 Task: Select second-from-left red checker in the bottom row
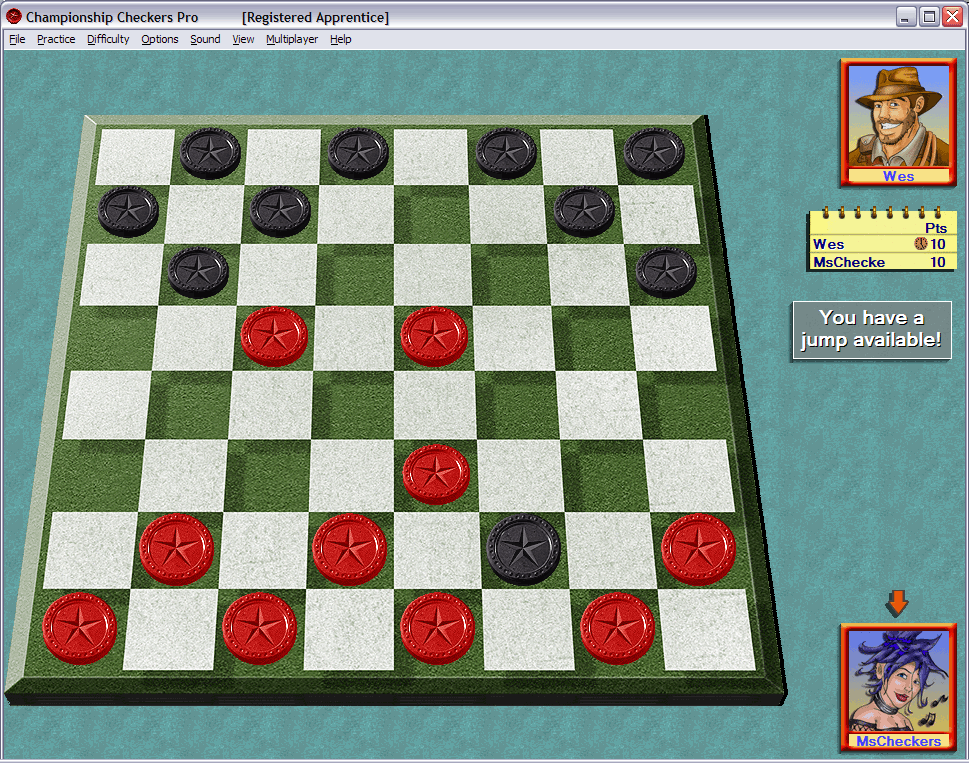(260, 628)
